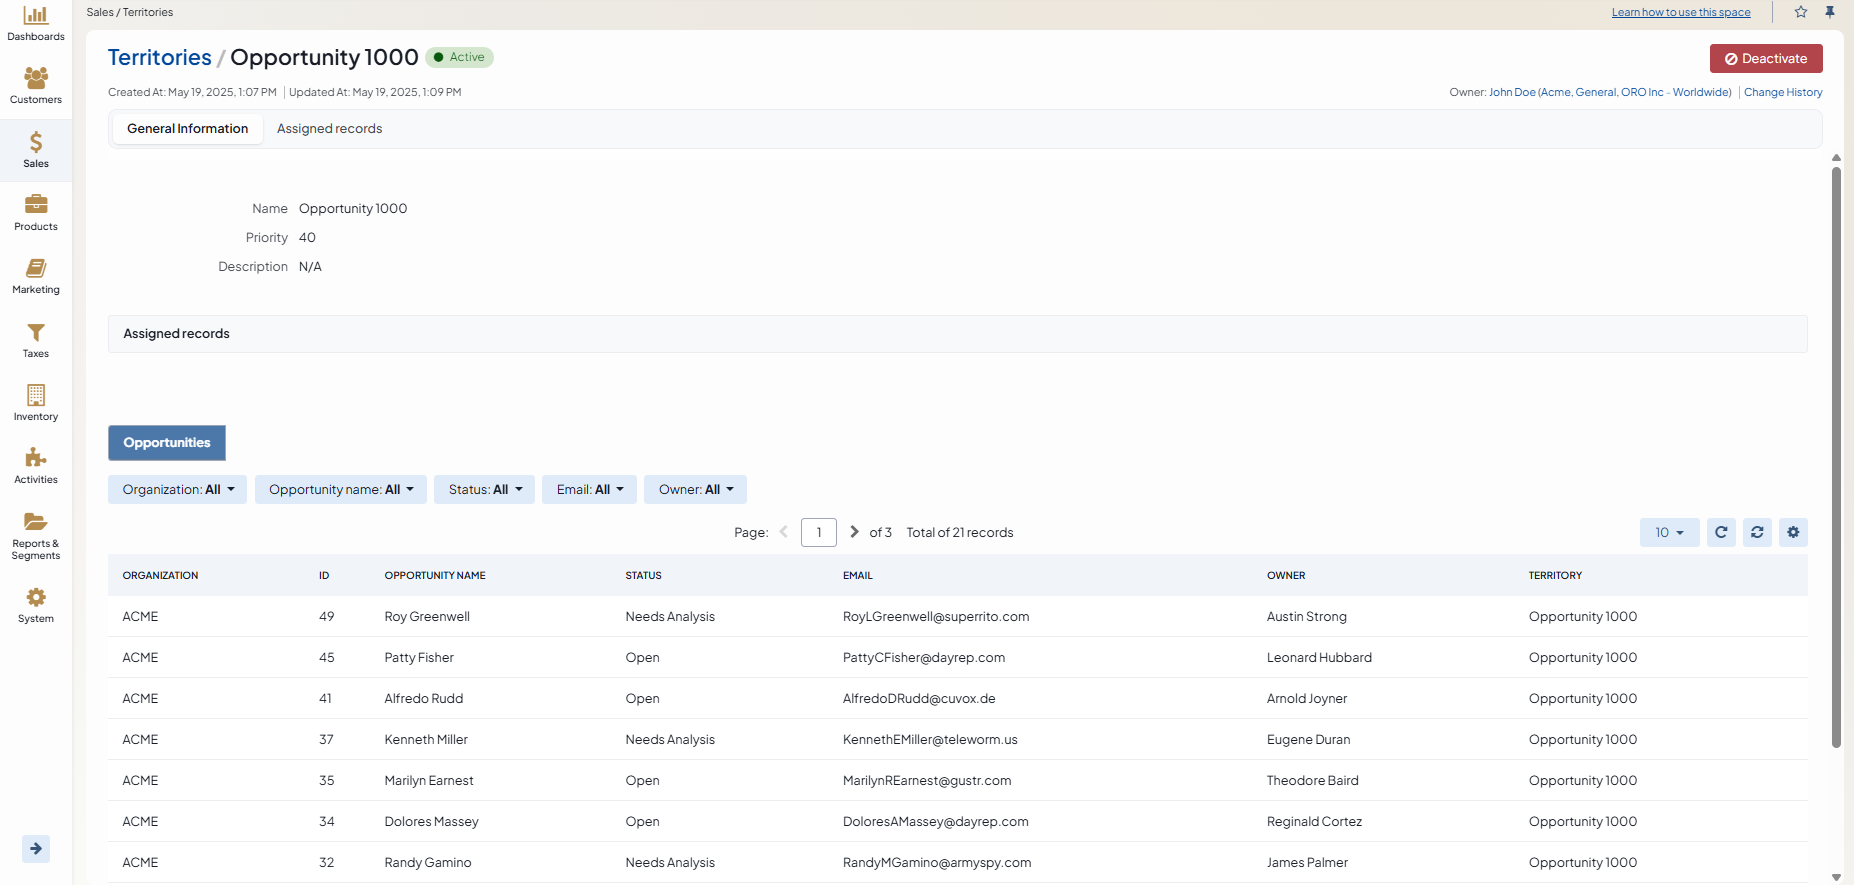Mark page as favorite with star
Viewport: 1854px width, 885px height.
pos(1801,12)
